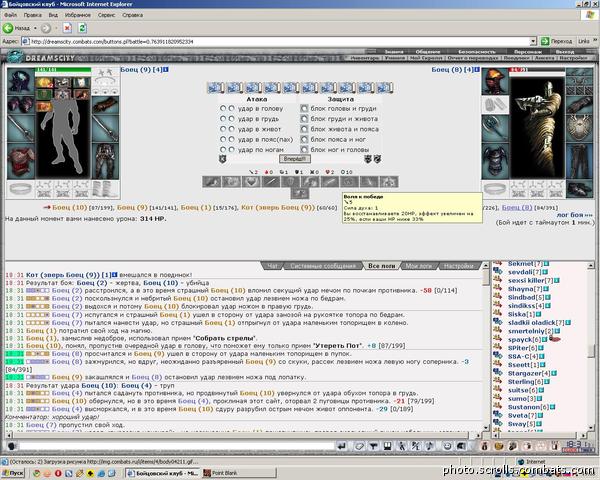Screen dimensions: 600x480
Task: Click player name sladkii oladick[7]
Action: [536, 323]
